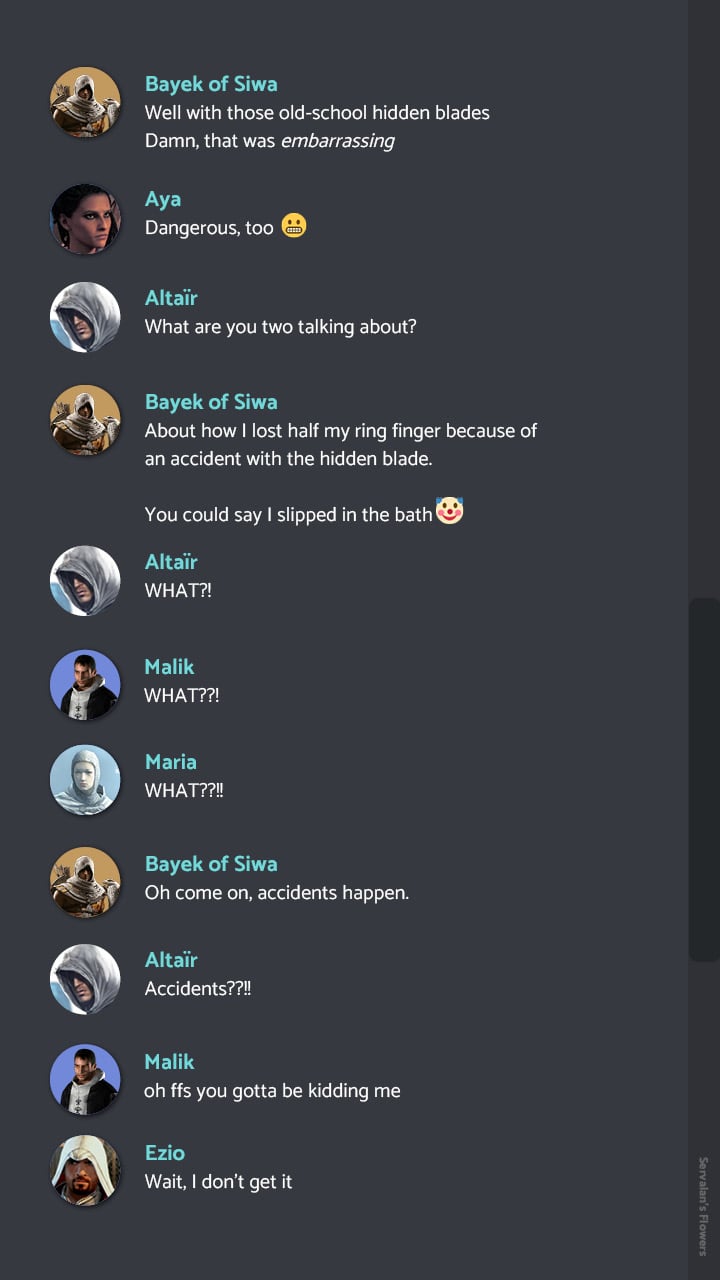Click Bayek's avatar next to "Oh come on, accidents happen."
720x1280 pixels.
point(85,882)
